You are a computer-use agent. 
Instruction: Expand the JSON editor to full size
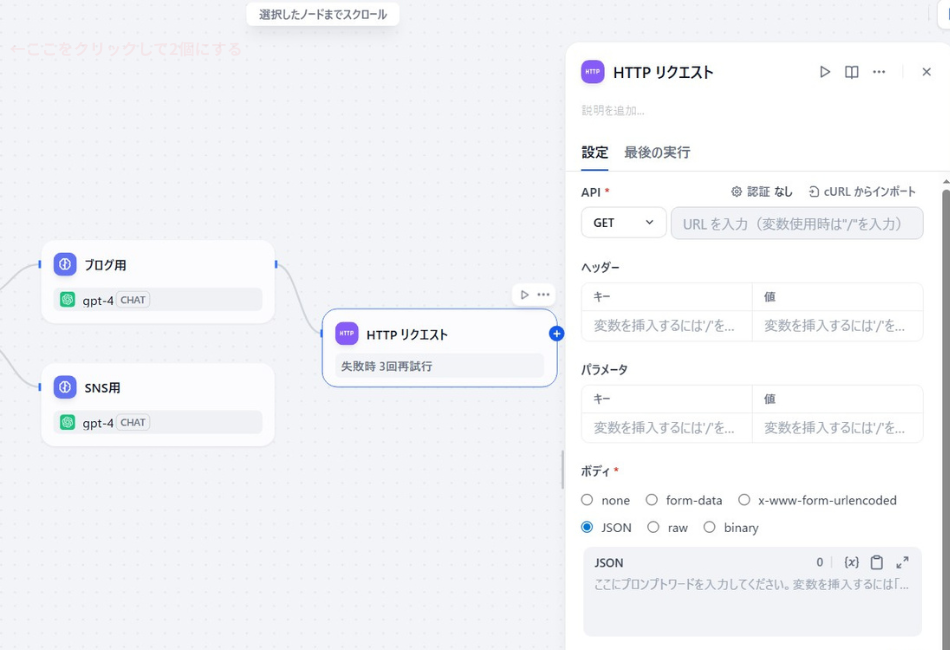pos(902,563)
